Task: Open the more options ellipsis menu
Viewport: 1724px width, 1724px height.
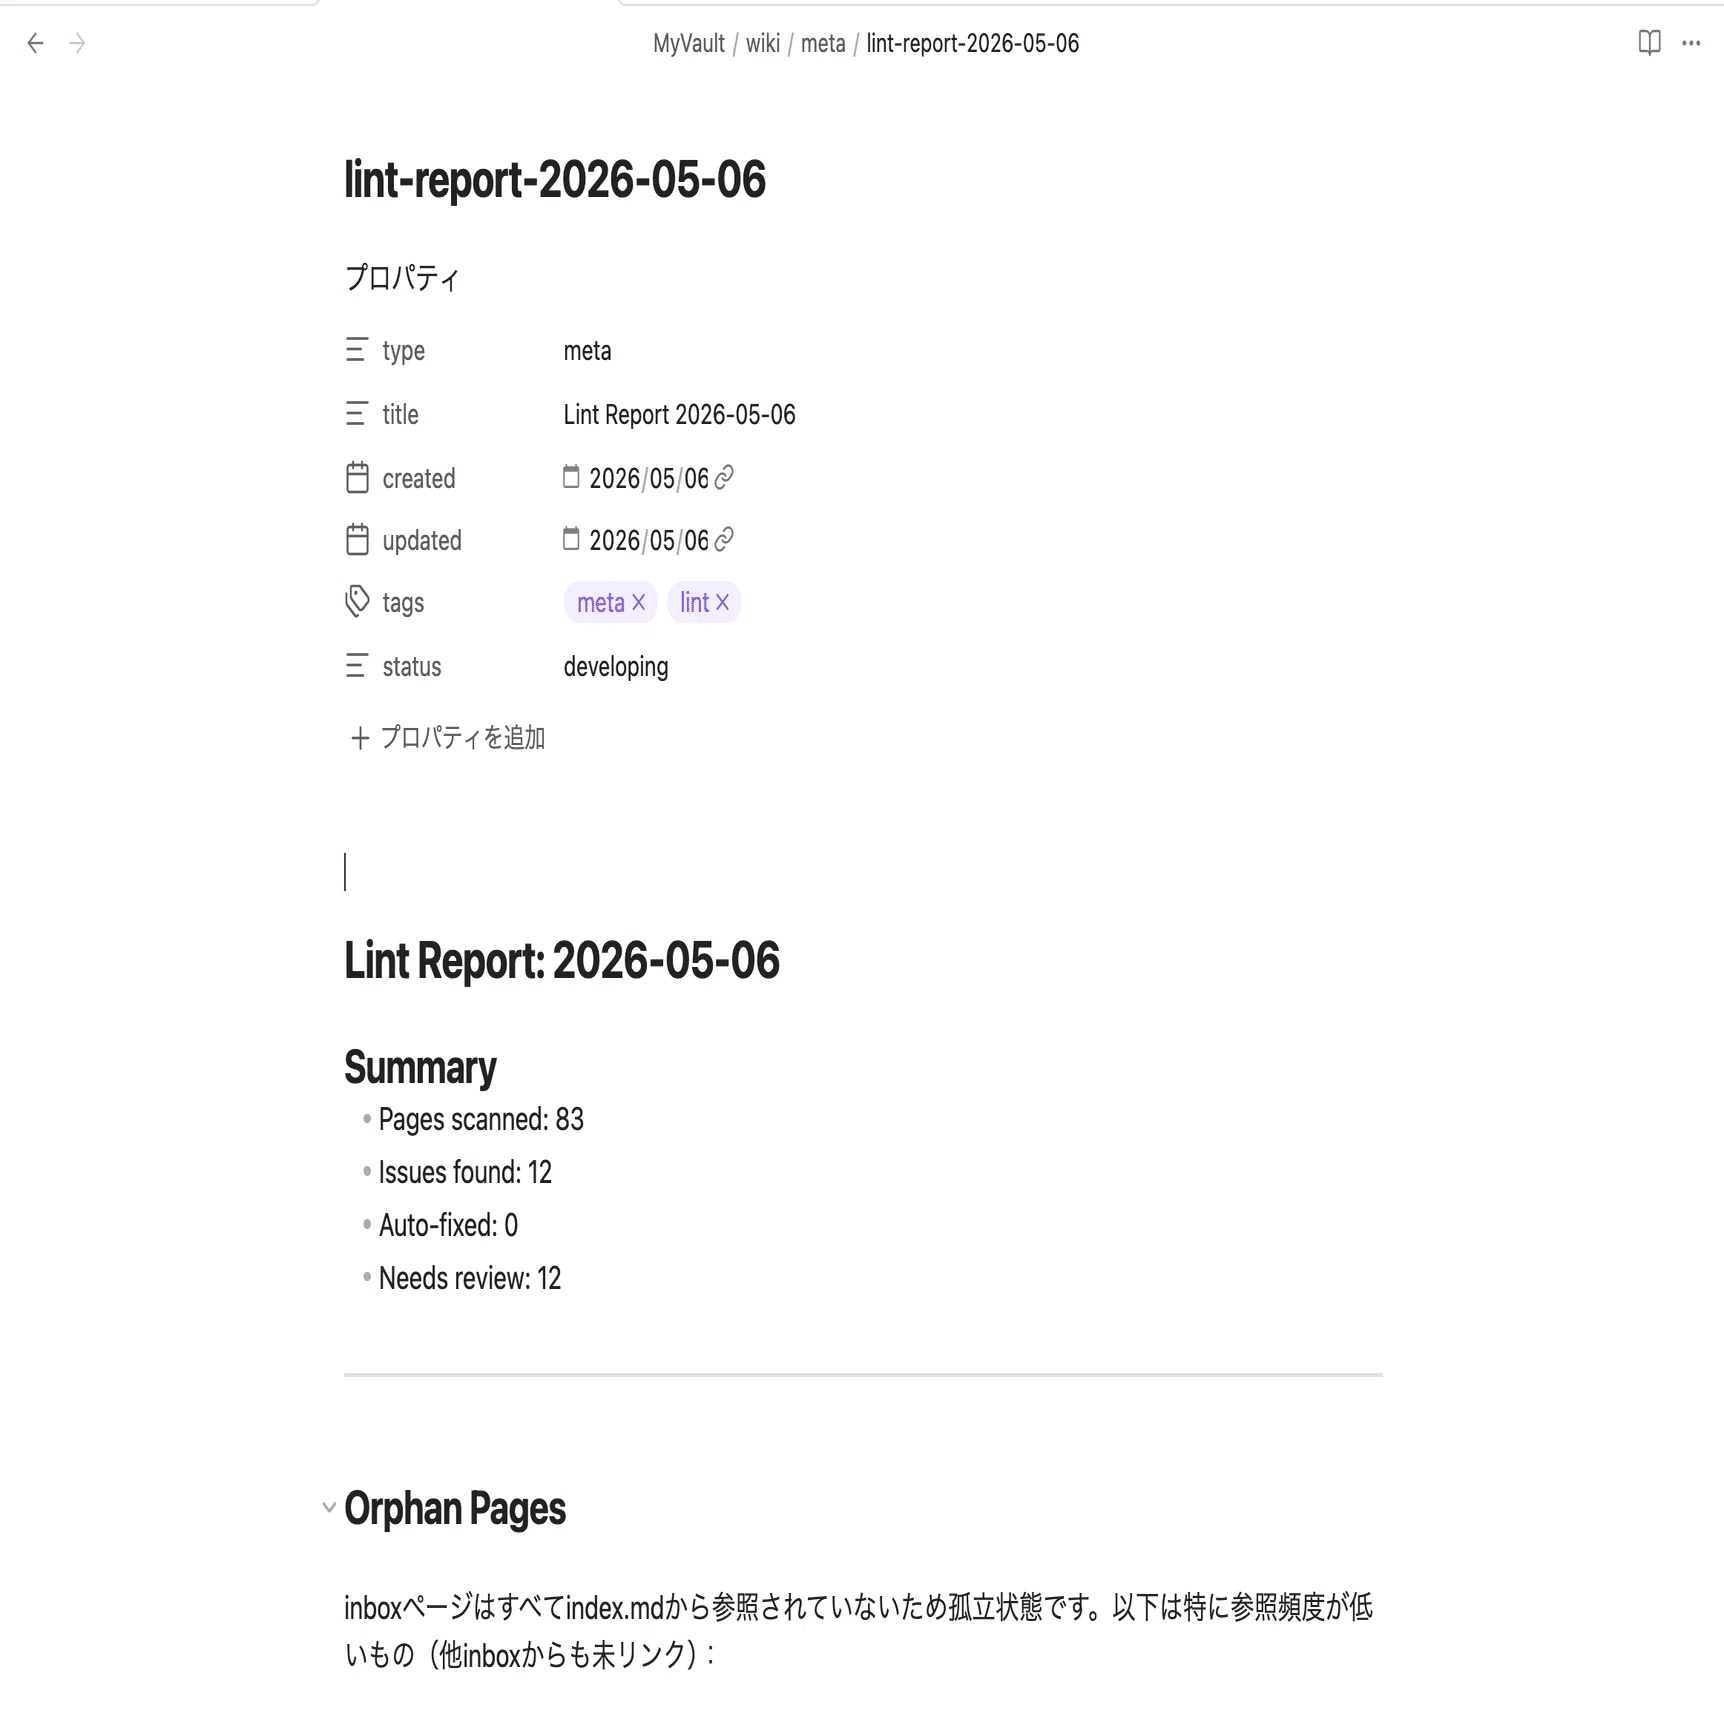Action: pos(1691,43)
